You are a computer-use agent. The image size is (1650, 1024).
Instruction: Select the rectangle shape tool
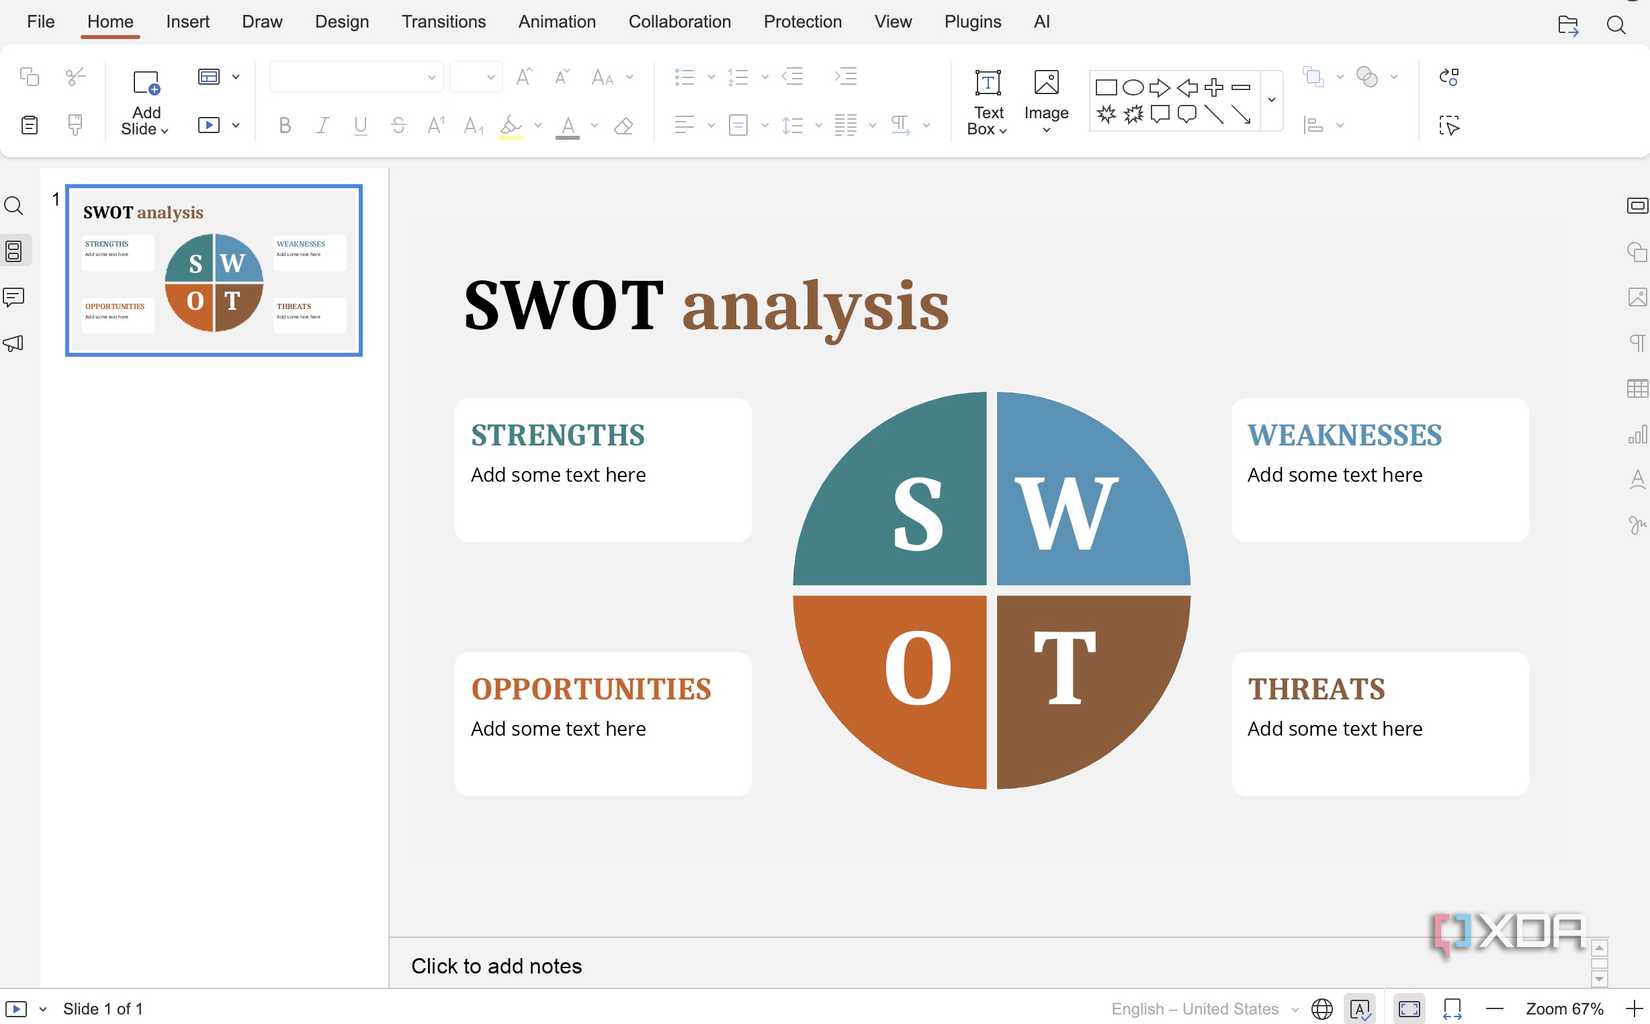point(1106,88)
